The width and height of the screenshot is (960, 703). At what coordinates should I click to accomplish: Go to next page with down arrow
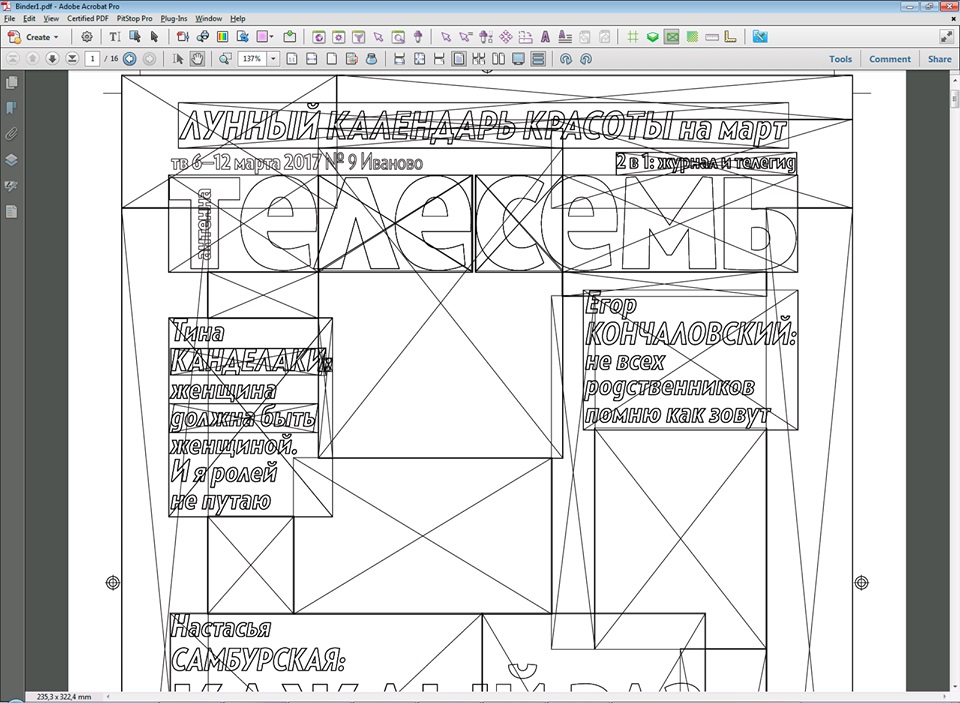(x=52, y=59)
